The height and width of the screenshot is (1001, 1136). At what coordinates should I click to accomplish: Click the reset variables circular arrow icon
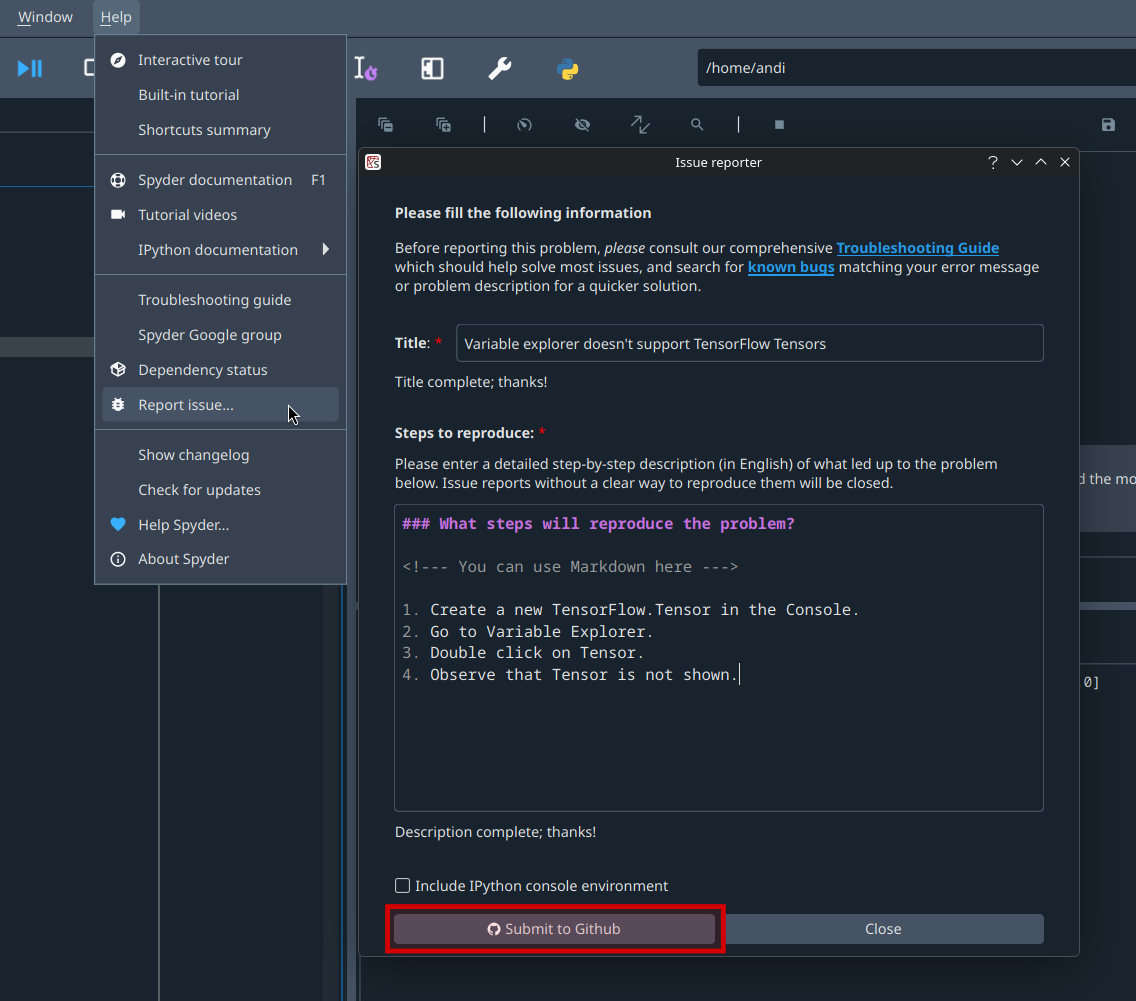[524, 125]
